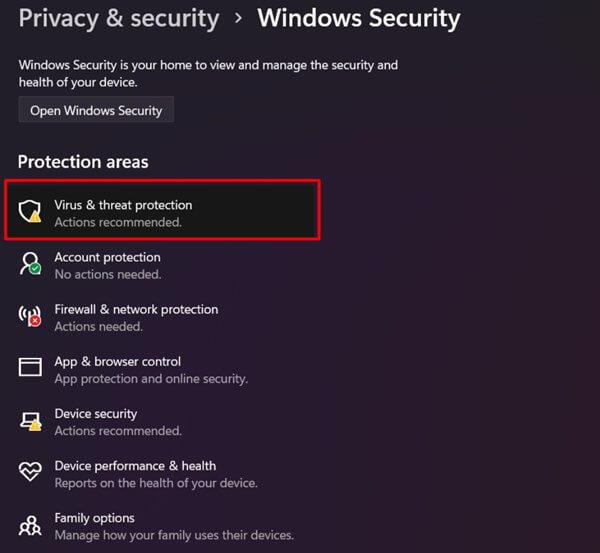Open the Family options label

[x=94, y=518]
